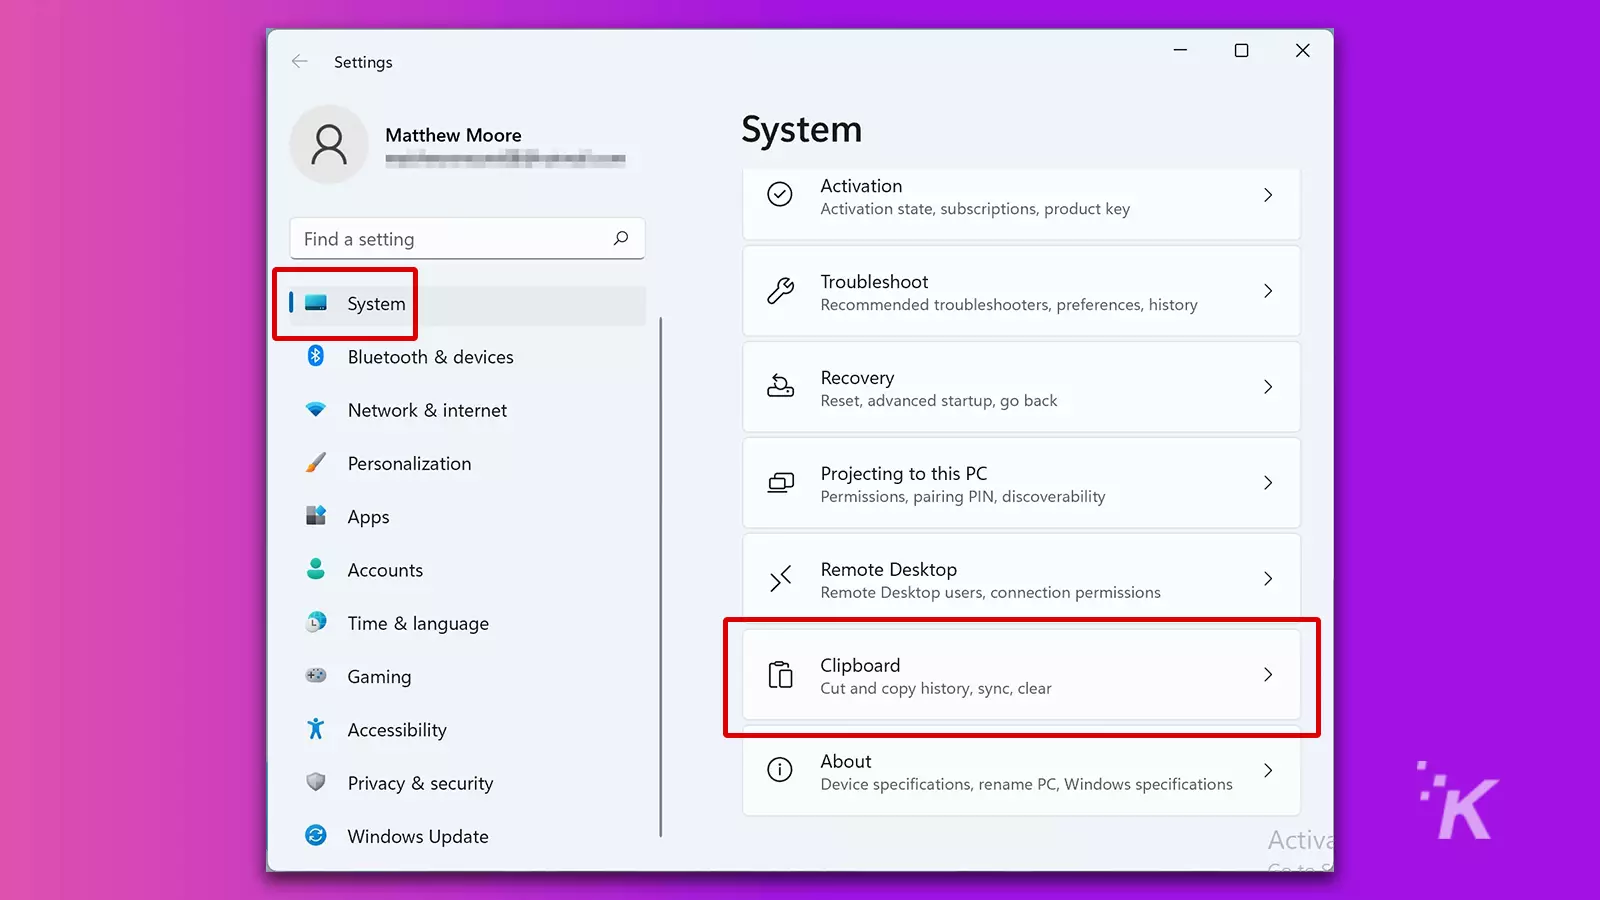Click the Matthew Moore account name
Screen dimensions: 1600x900
[x=453, y=135]
